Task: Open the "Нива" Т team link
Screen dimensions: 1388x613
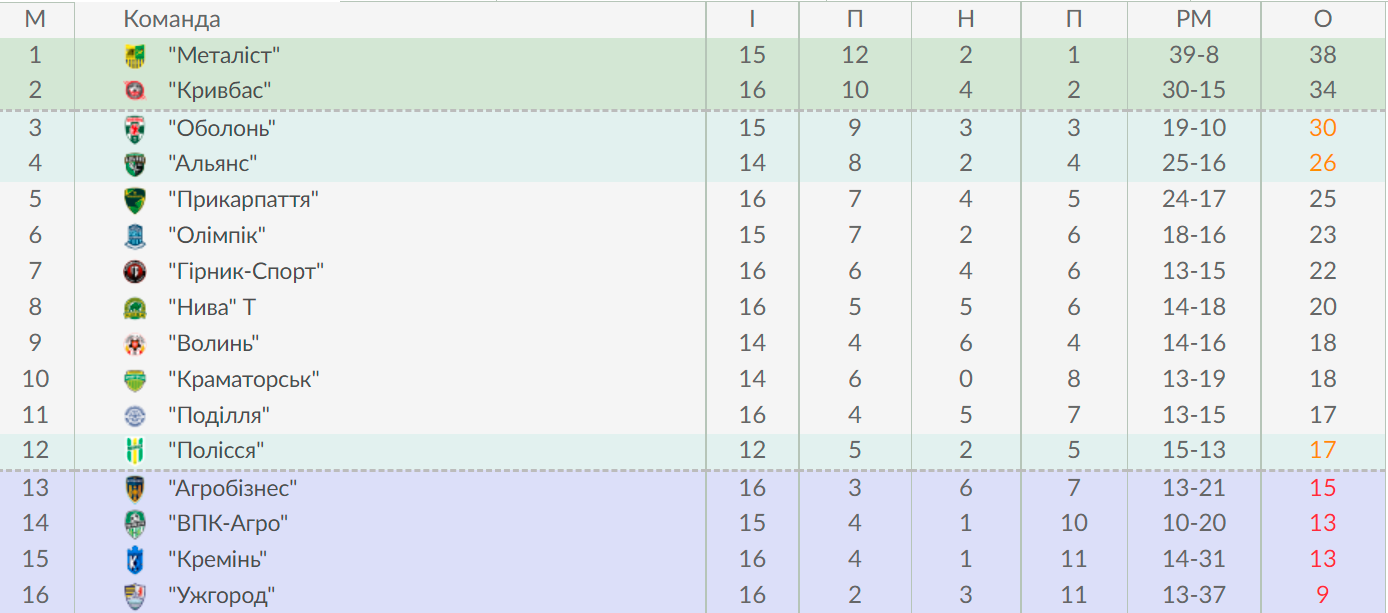Action: tap(211, 308)
